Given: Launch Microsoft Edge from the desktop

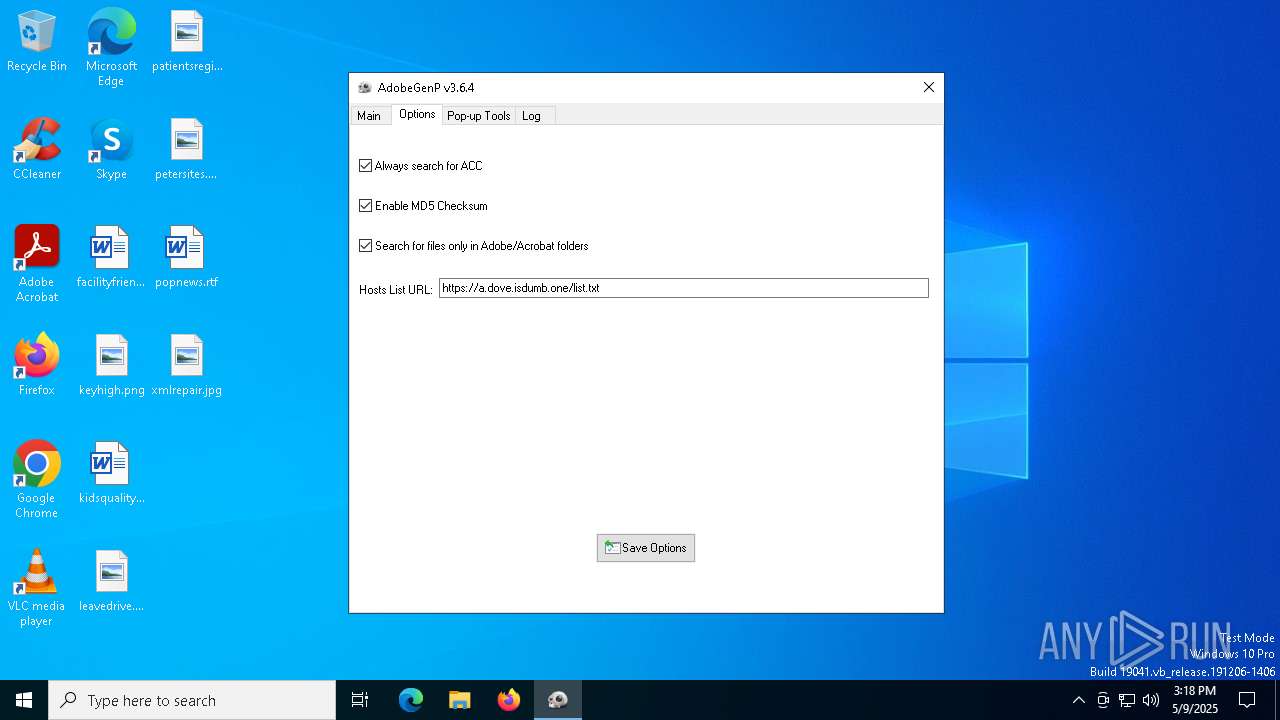Looking at the screenshot, I should click(111, 47).
